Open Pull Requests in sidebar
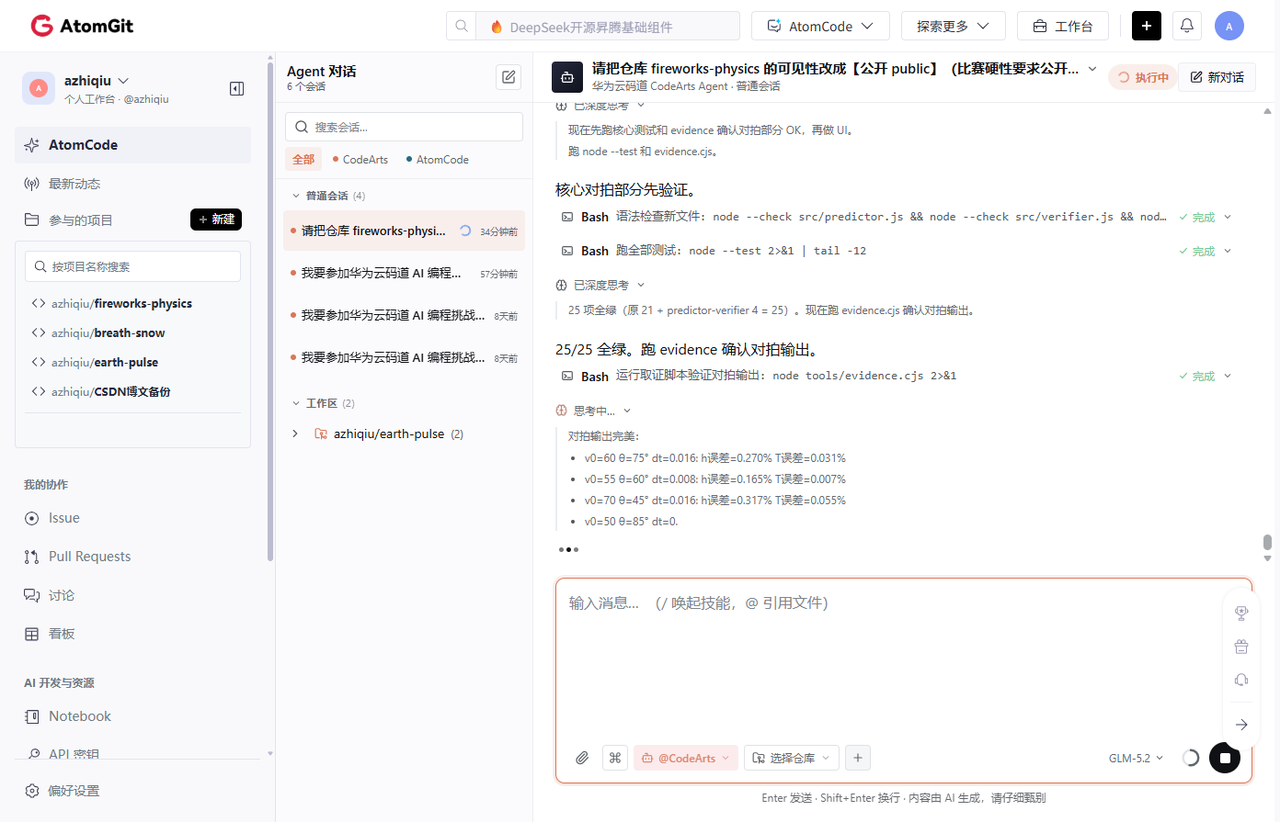The width and height of the screenshot is (1280, 822). [x=89, y=557]
